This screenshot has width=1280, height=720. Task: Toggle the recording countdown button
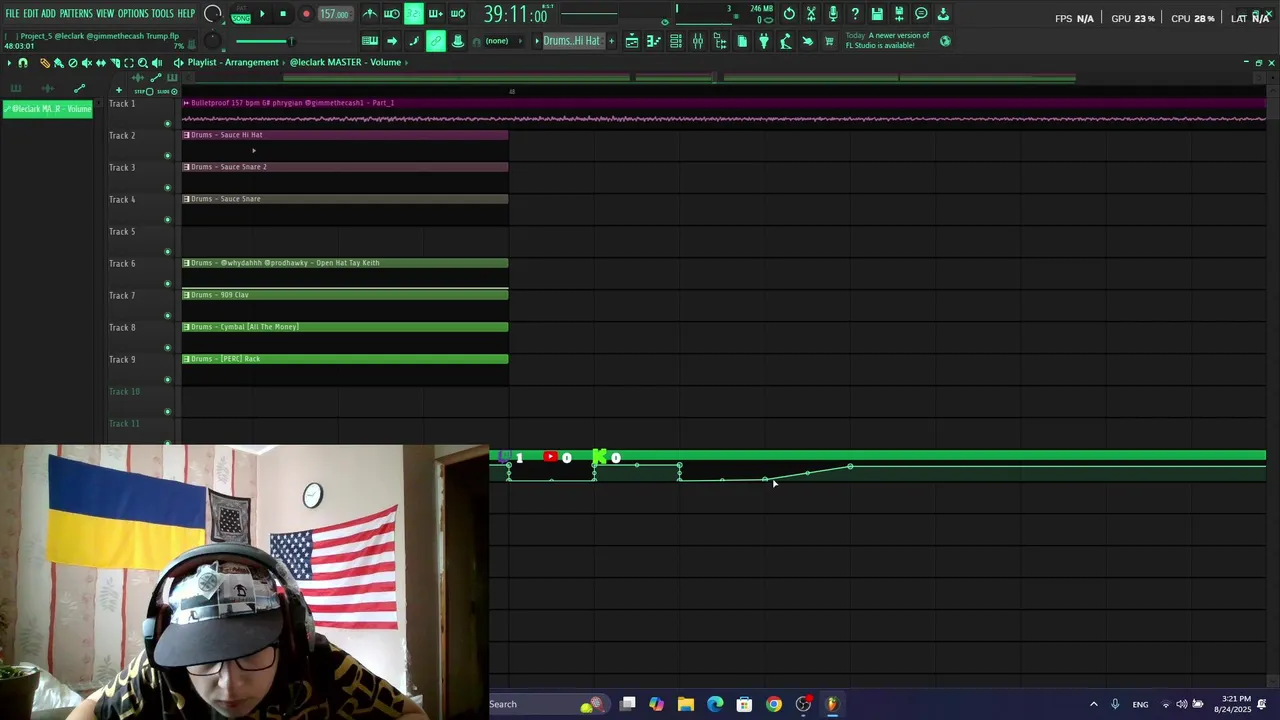click(414, 14)
